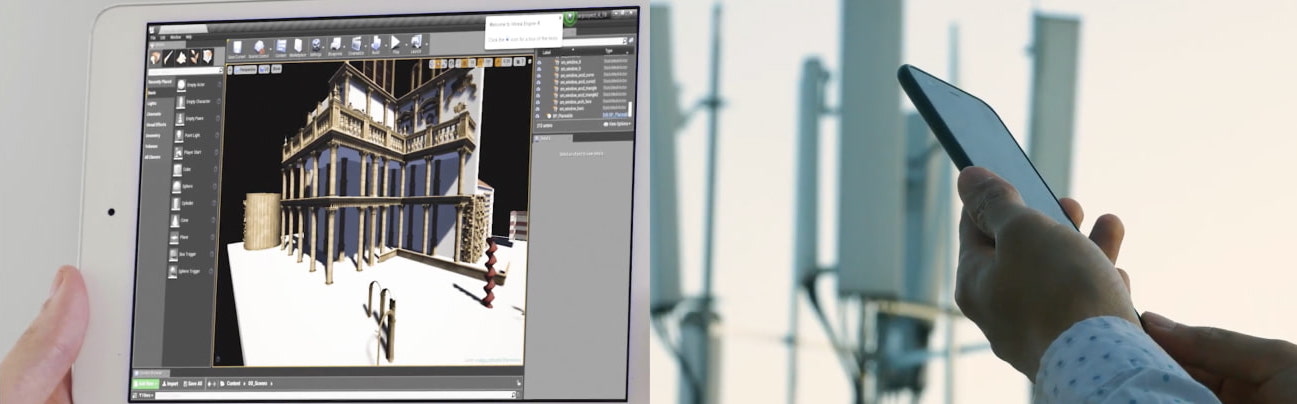
Task: Select the Basic category
Action: pyautogui.click(x=152, y=93)
